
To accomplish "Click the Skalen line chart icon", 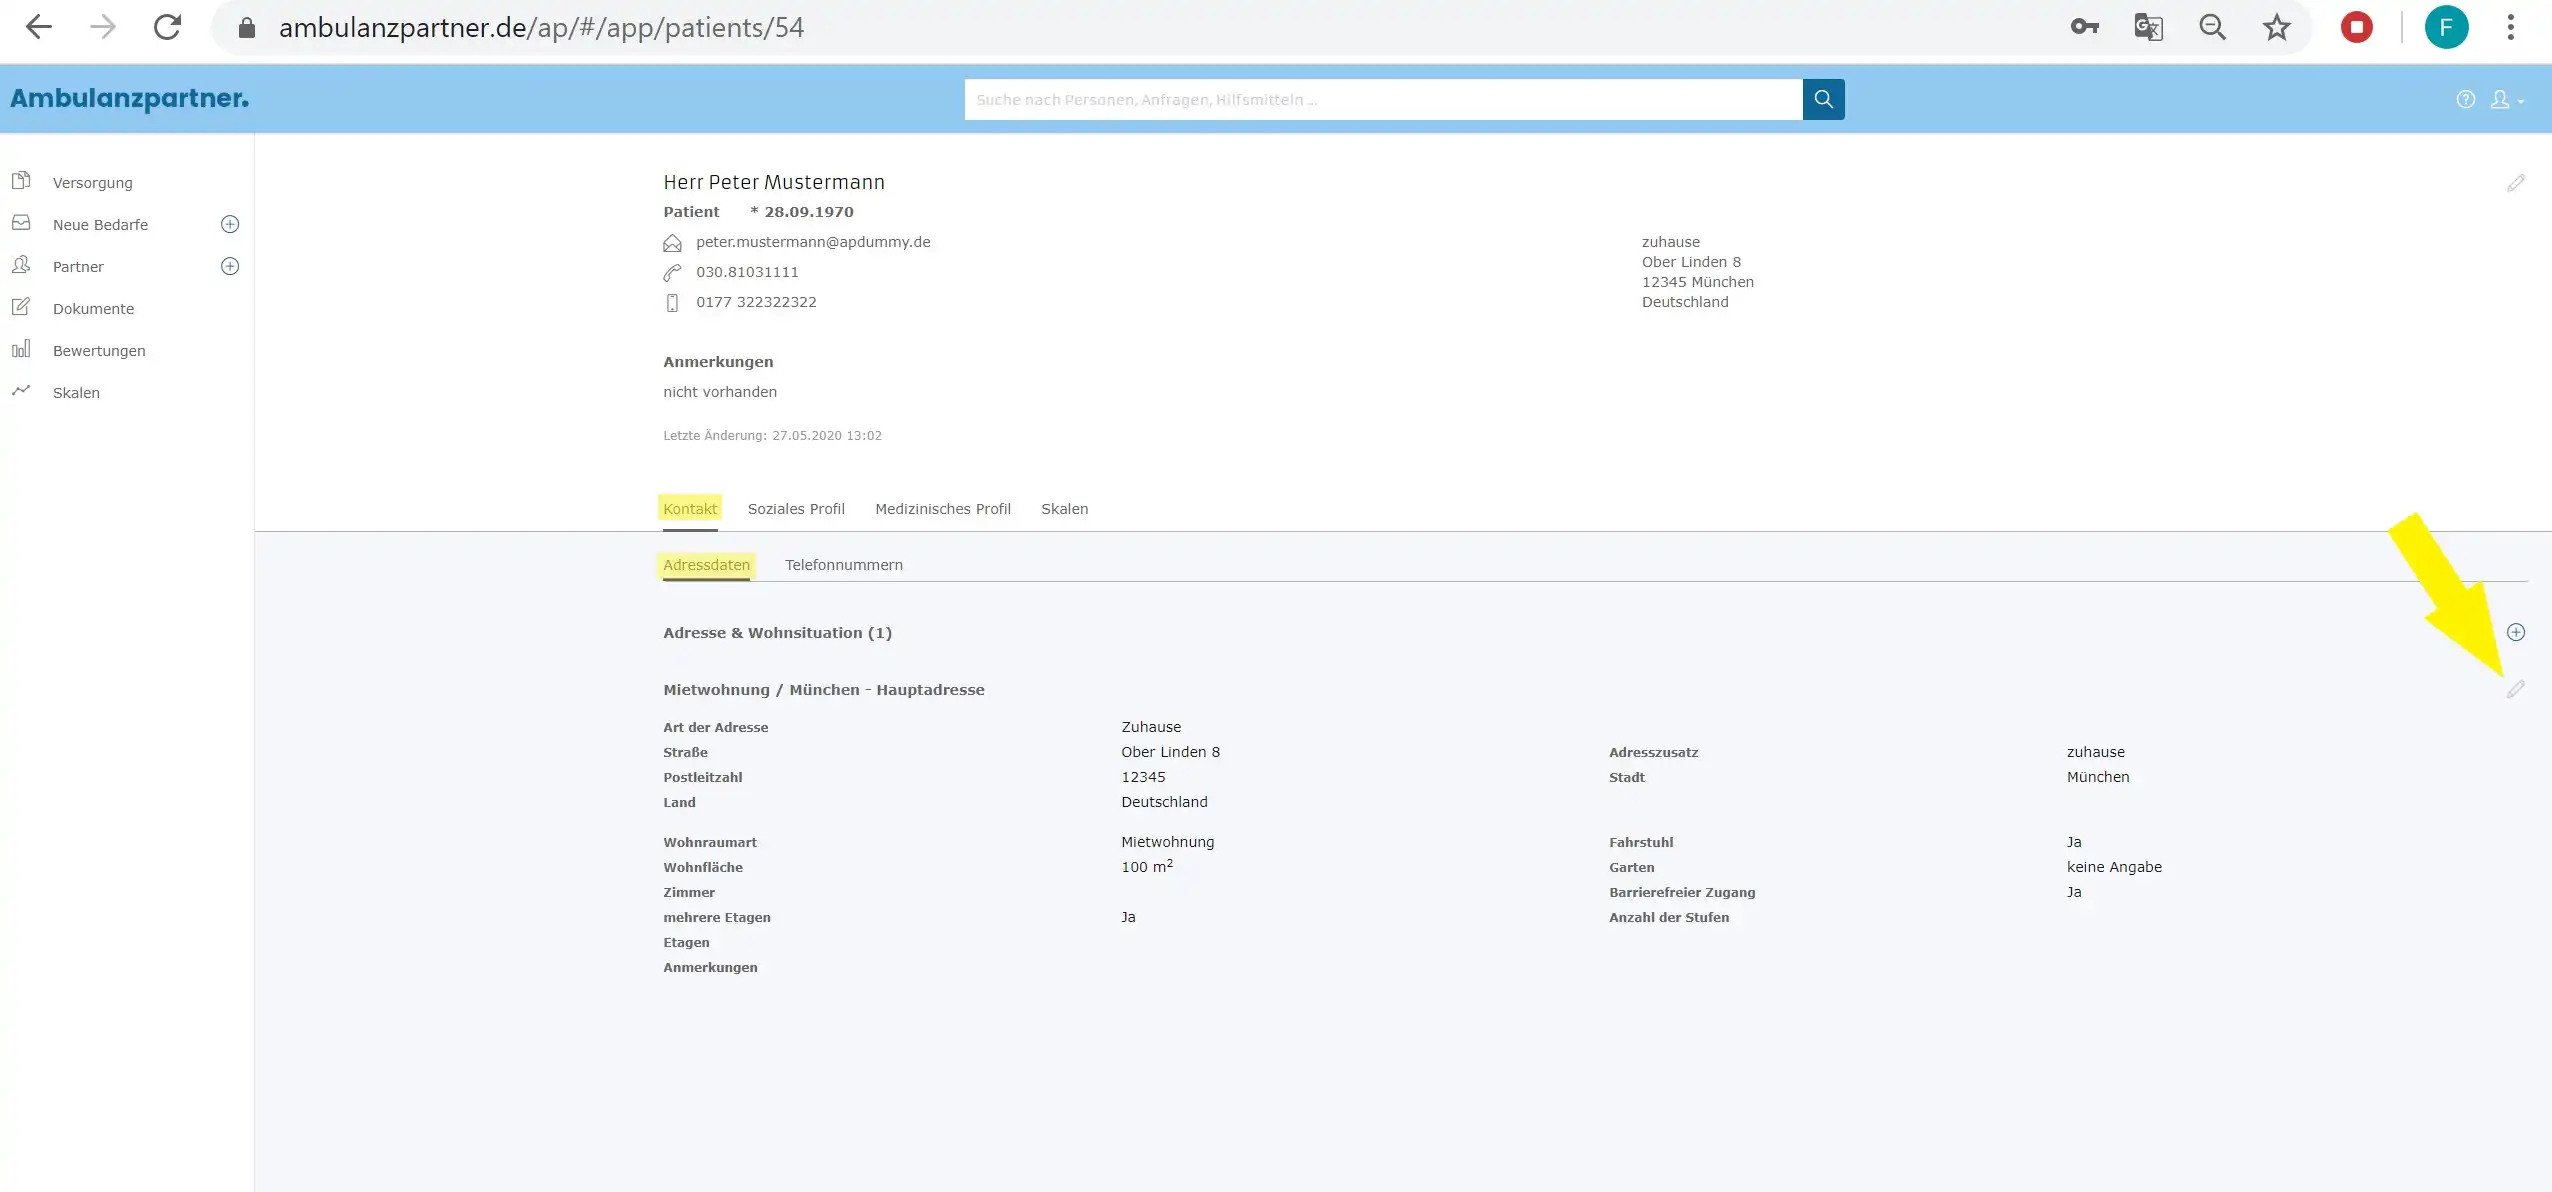I will pos(21,390).
